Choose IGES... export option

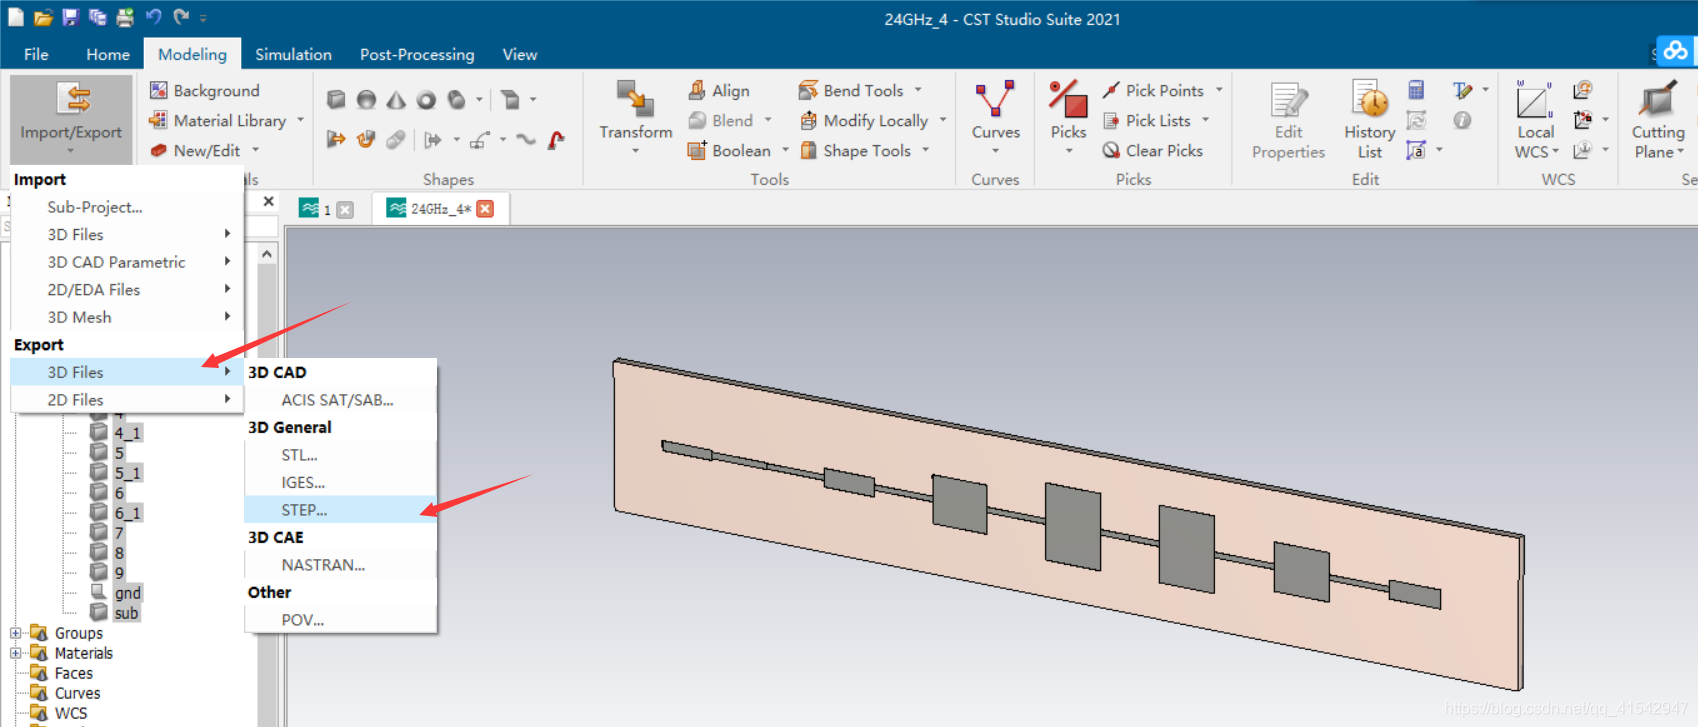341,482
